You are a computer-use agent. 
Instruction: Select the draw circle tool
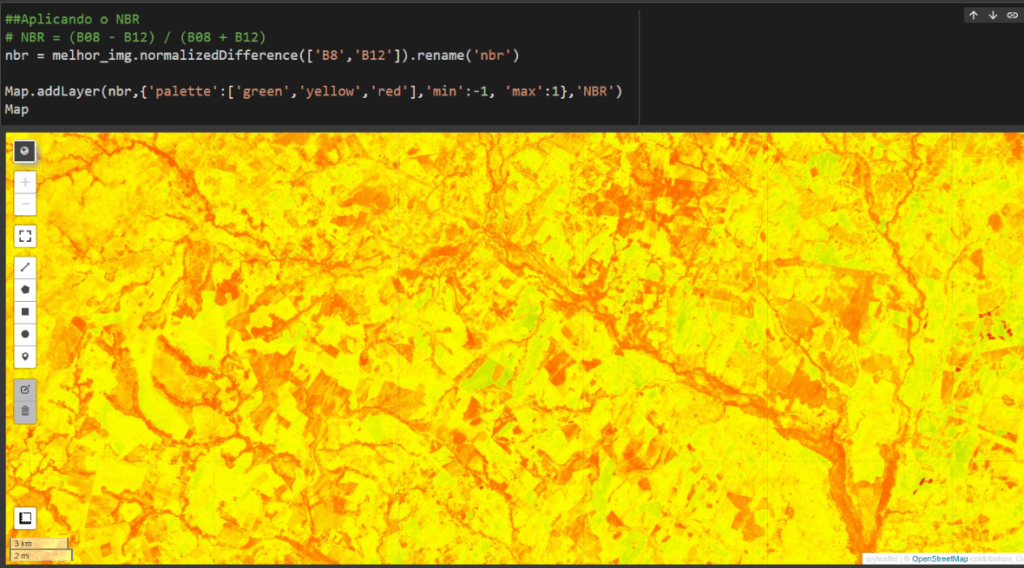coord(25,333)
